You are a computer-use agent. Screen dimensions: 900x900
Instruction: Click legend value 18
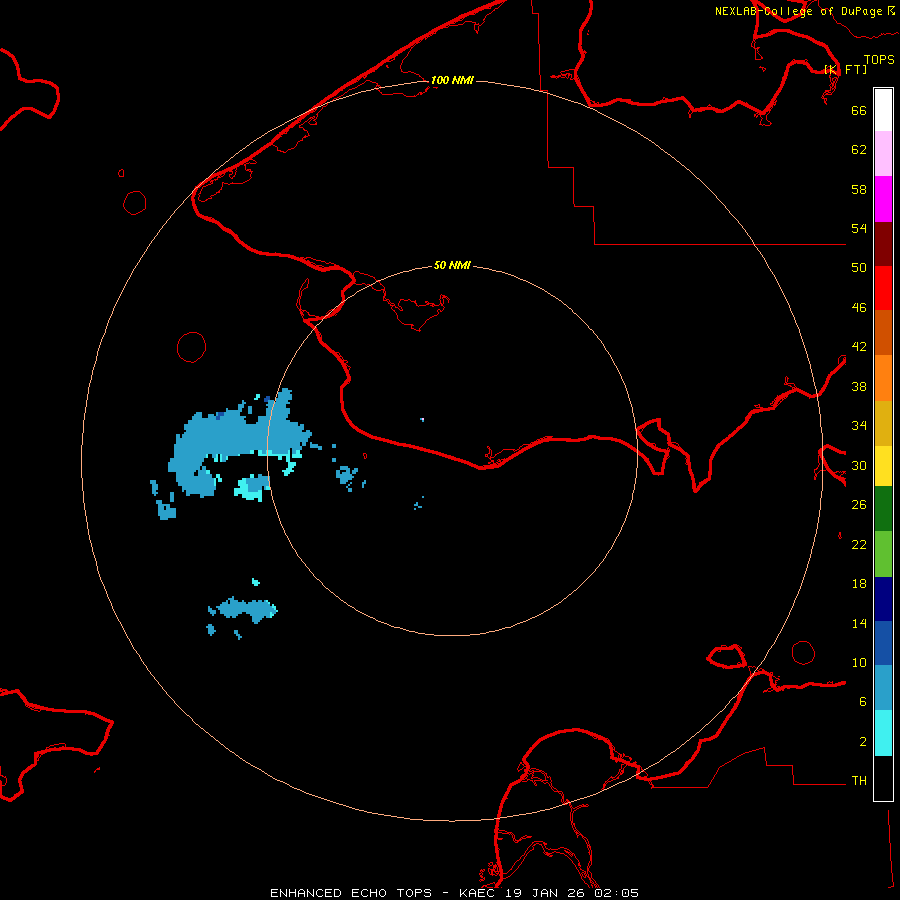[859, 584]
